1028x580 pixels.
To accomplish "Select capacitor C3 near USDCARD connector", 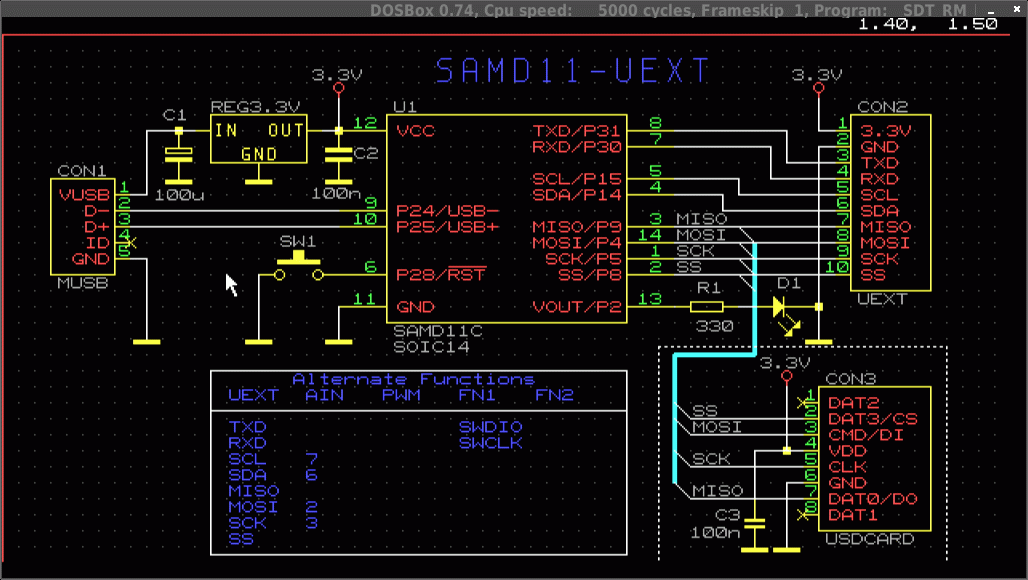I will click(x=756, y=522).
